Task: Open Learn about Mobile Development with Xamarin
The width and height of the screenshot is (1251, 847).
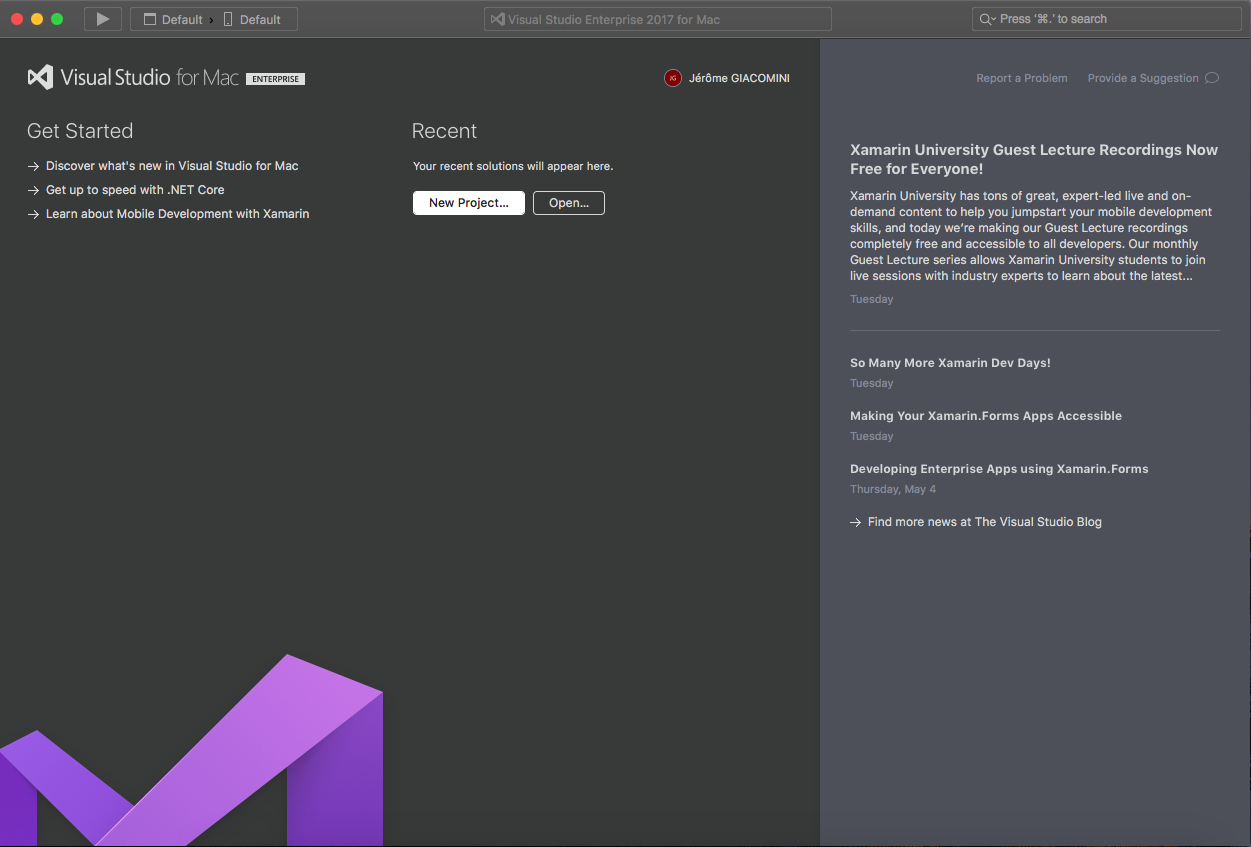Action: [178, 214]
